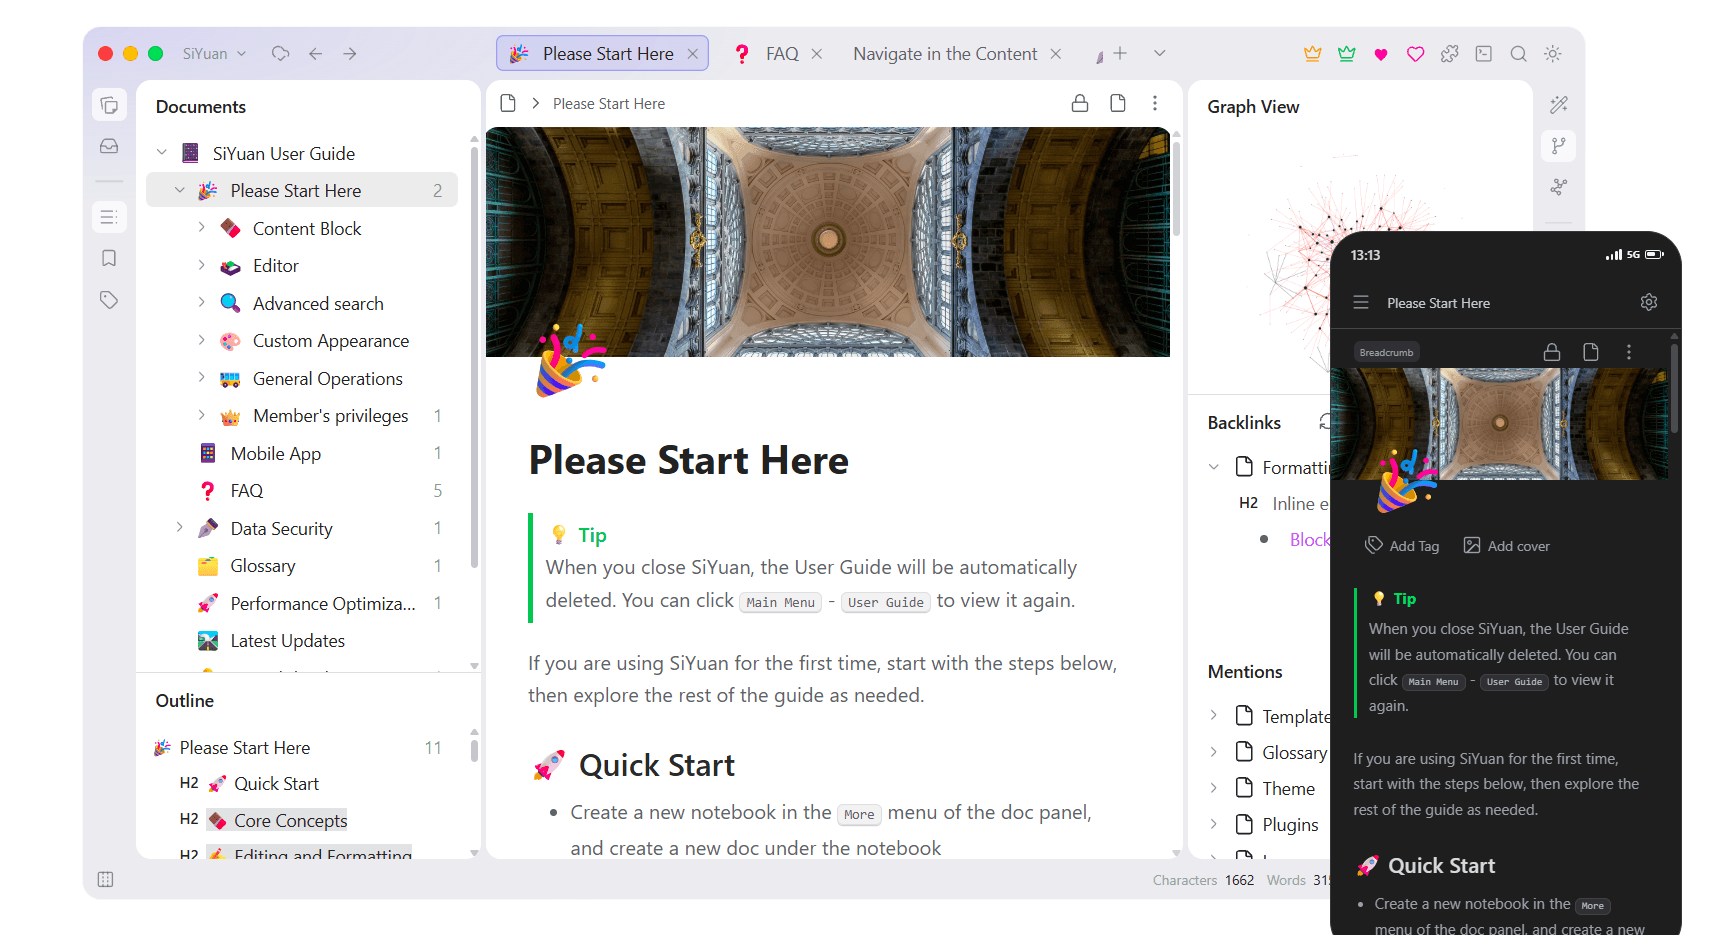
Task: Open Glossary in the document tree
Action: point(263,566)
